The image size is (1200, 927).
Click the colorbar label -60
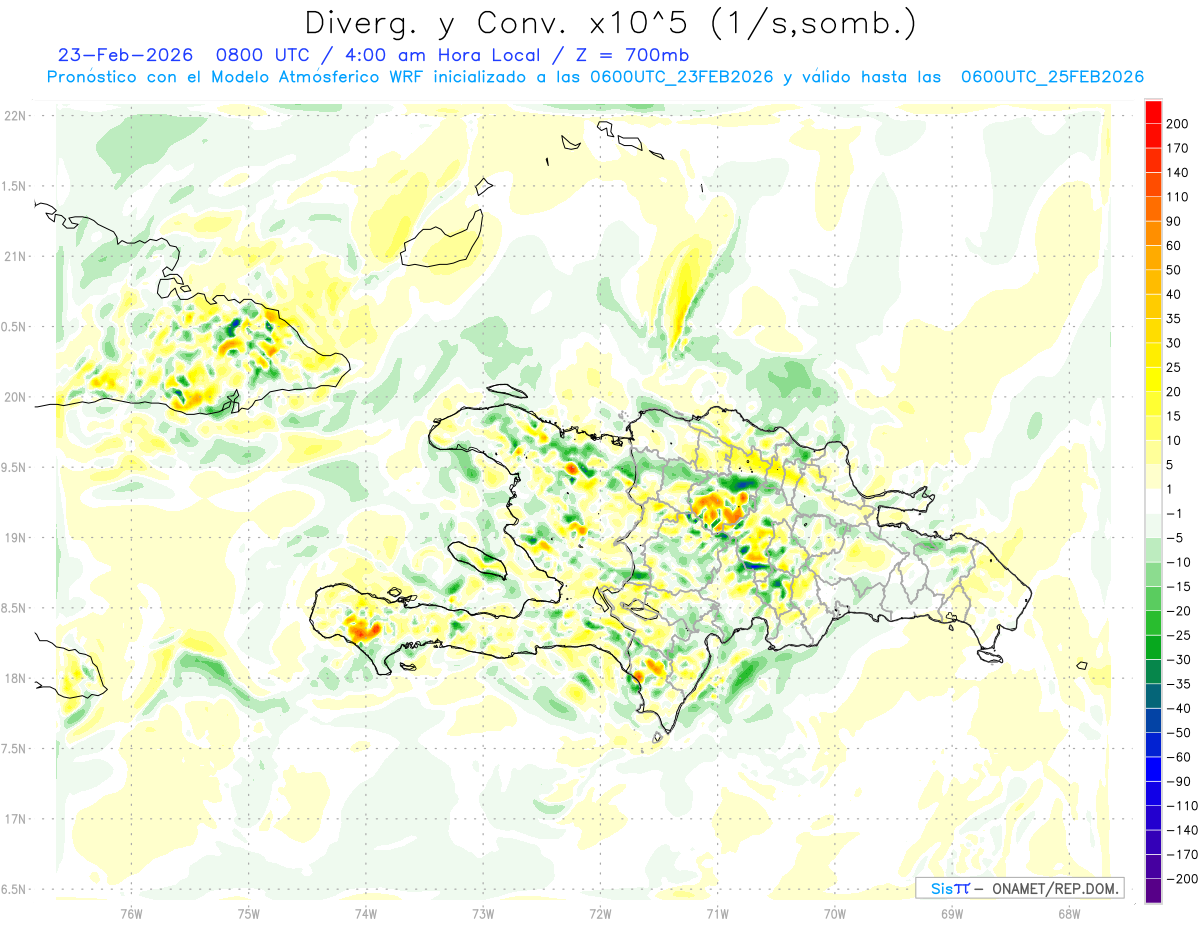click(1176, 757)
